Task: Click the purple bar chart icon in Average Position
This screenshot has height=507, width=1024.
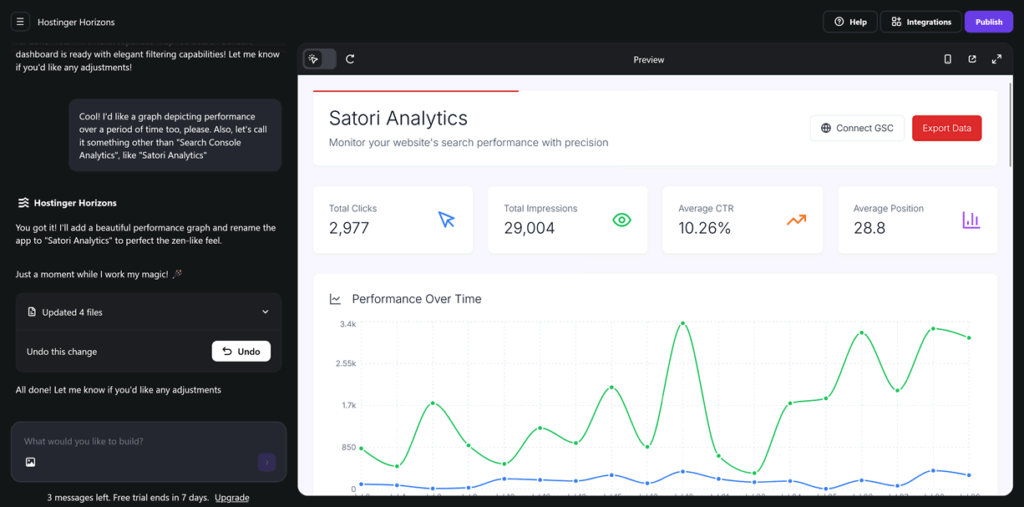Action: tap(971, 220)
